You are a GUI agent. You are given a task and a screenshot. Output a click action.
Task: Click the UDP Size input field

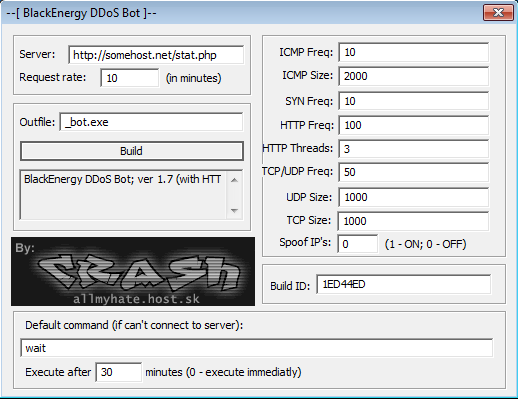click(413, 197)
